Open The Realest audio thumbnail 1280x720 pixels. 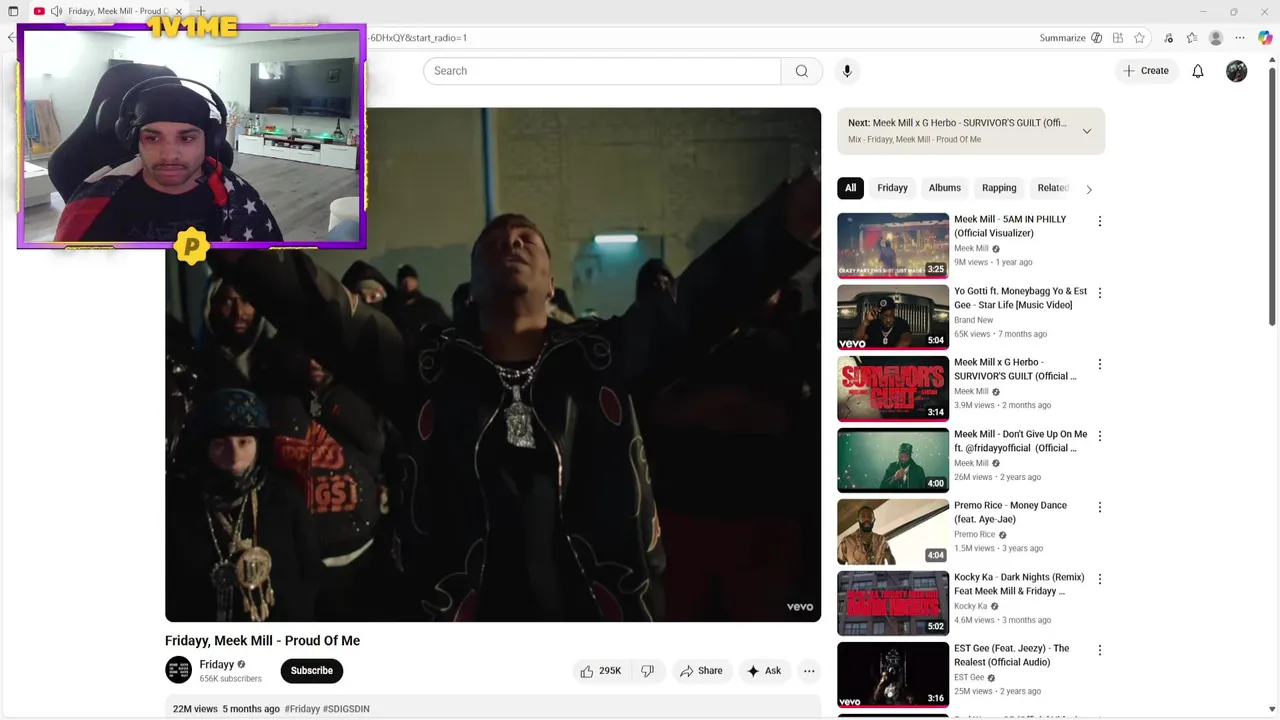[x=893, y=674]
